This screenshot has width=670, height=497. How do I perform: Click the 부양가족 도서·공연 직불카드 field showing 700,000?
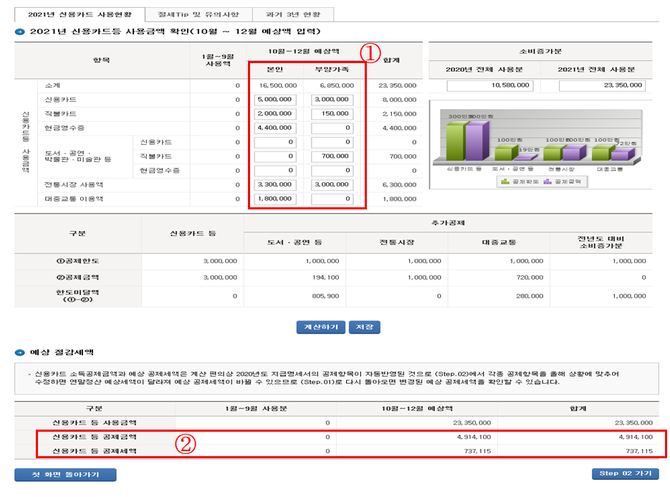tap(332, 156)
